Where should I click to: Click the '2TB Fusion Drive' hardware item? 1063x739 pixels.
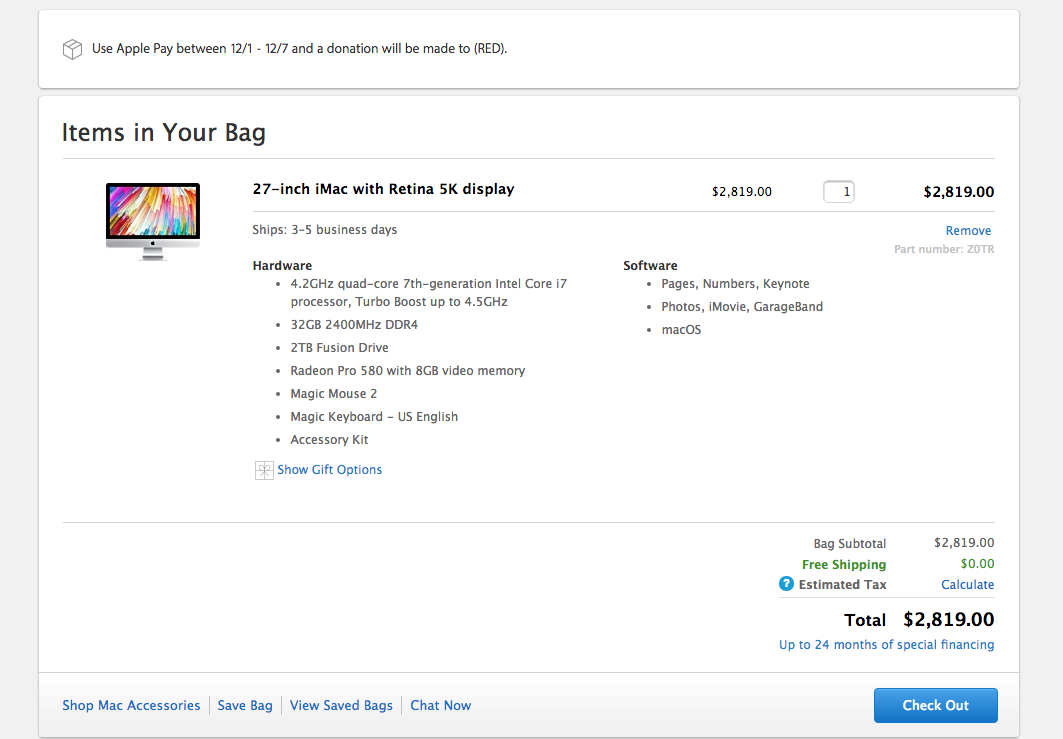[340, 348]
